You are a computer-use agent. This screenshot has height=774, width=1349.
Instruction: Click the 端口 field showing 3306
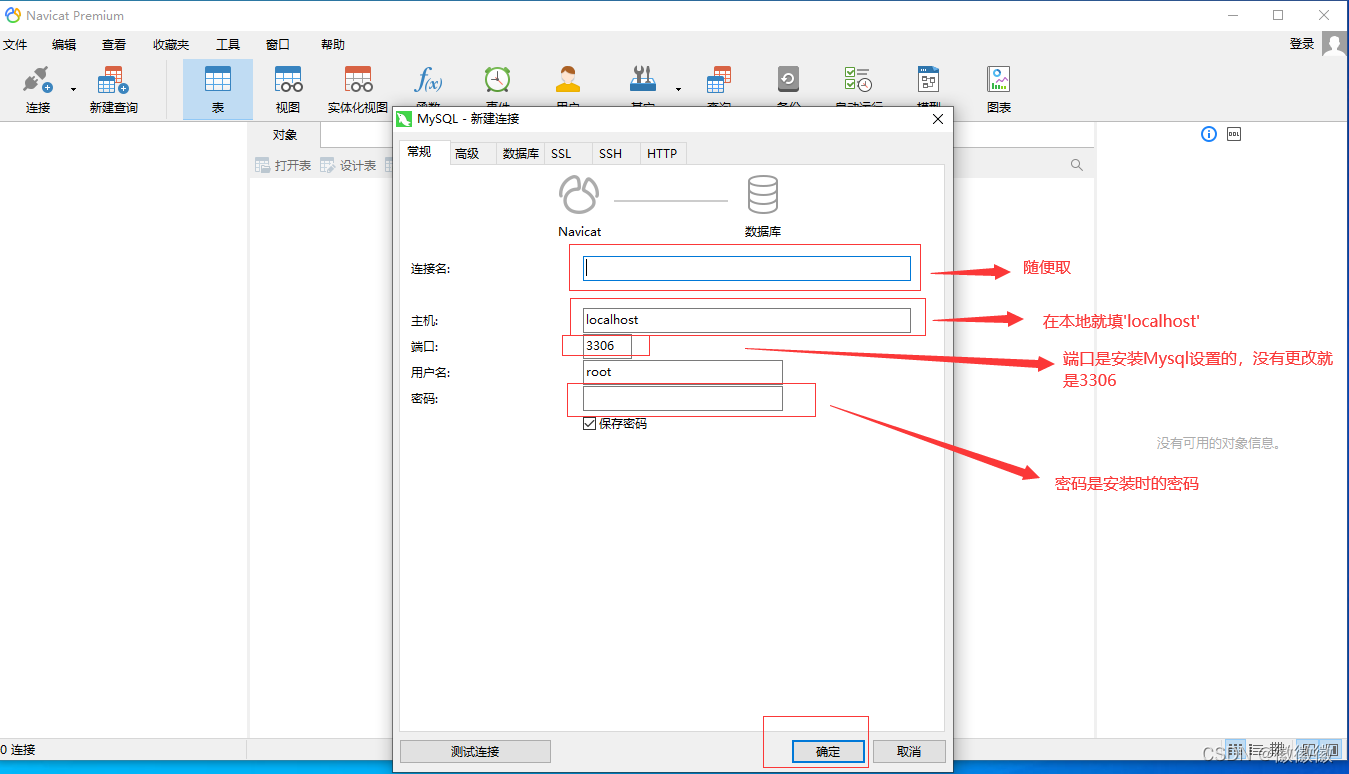coord(608,346)
